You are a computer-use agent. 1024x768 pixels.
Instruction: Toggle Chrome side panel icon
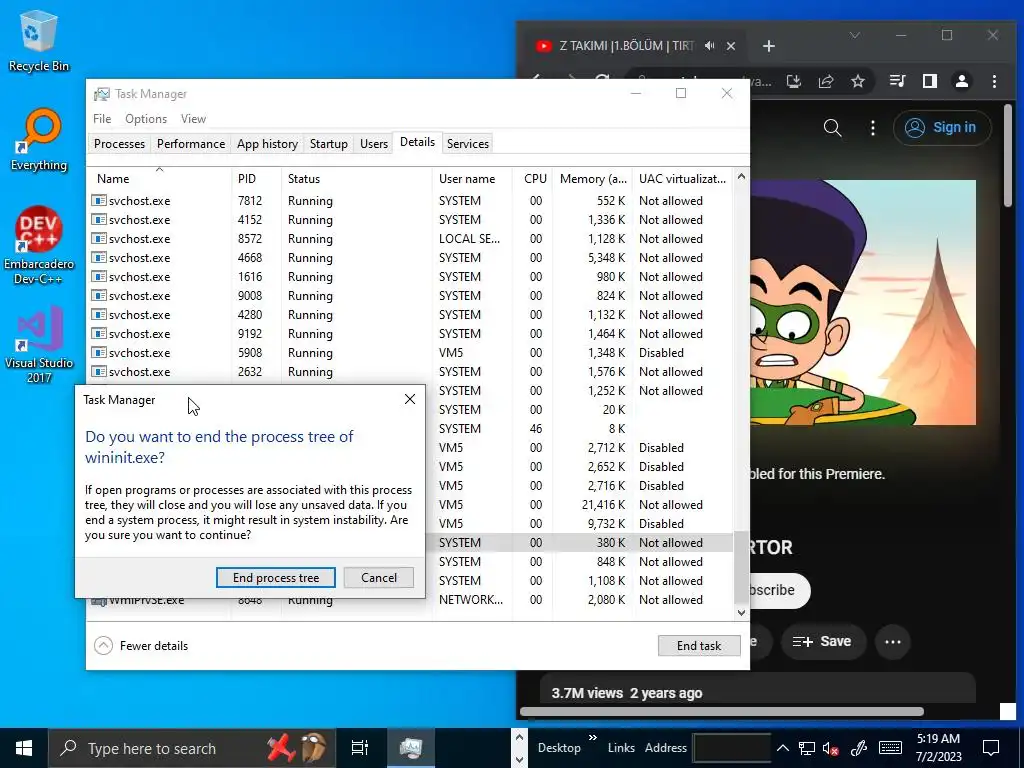click(x=929, y=81)
